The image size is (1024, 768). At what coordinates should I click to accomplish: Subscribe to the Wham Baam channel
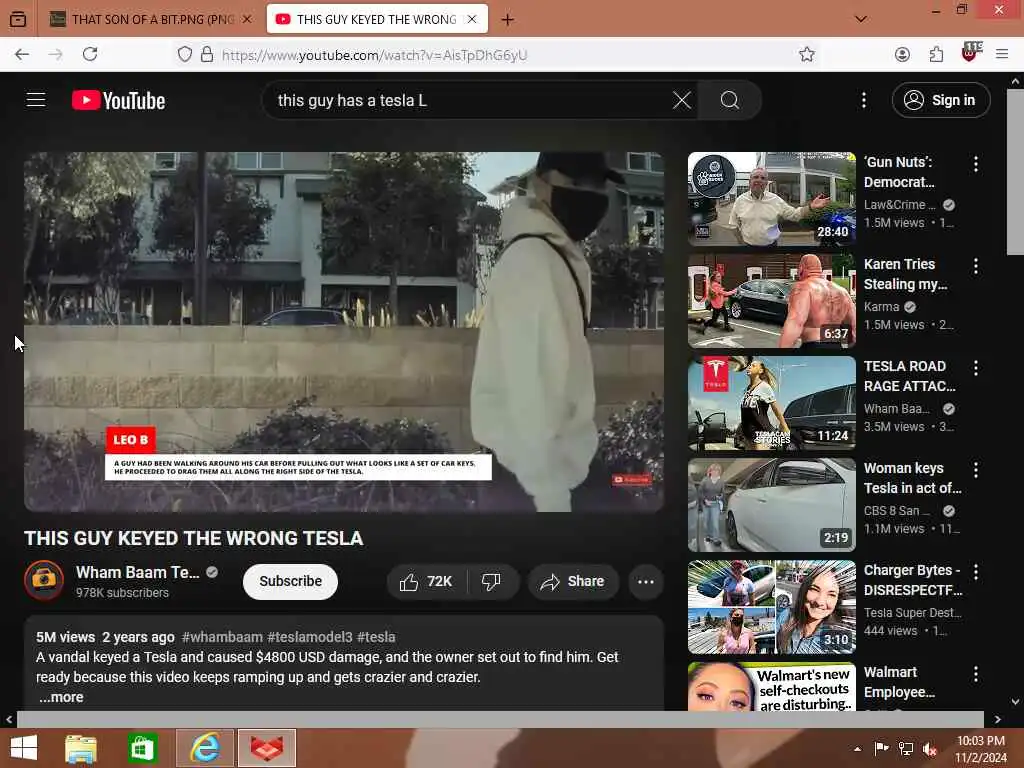[290, 581]
